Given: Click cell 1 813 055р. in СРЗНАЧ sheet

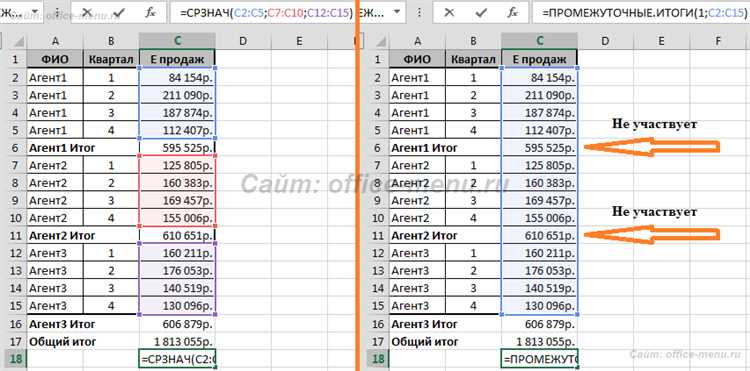Looking at the screenshot, I should (177, 342).
